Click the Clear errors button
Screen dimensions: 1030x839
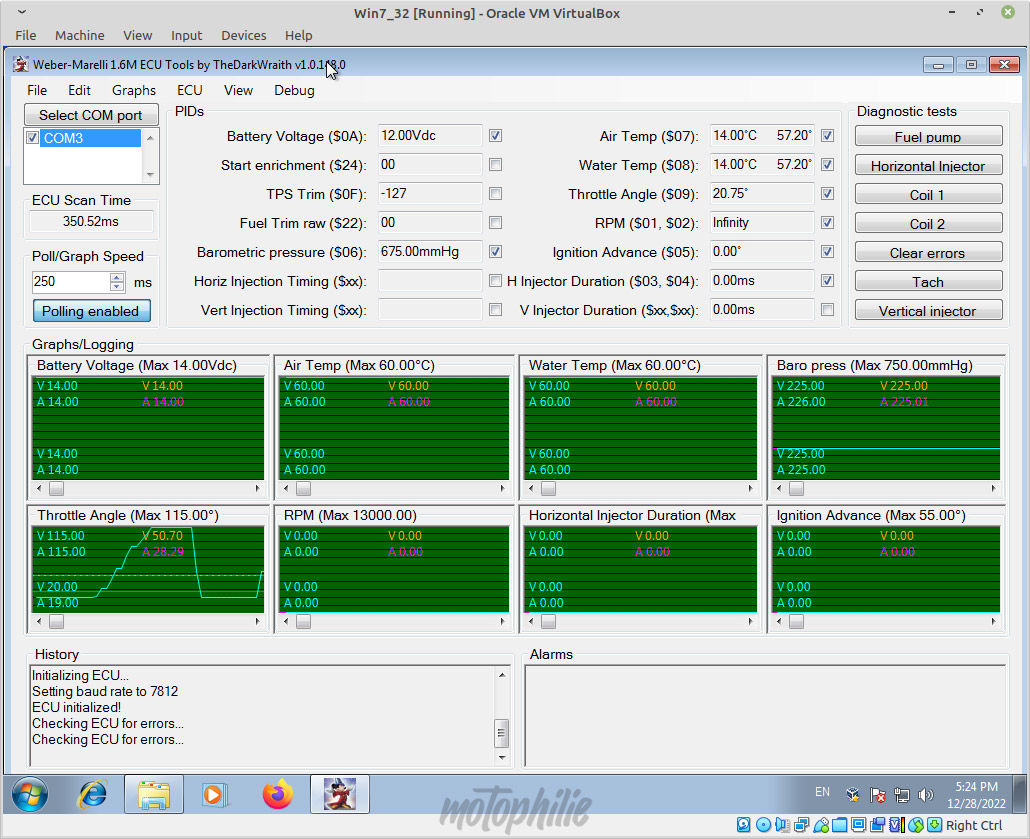pyautogui.click(x=928, y=253)
